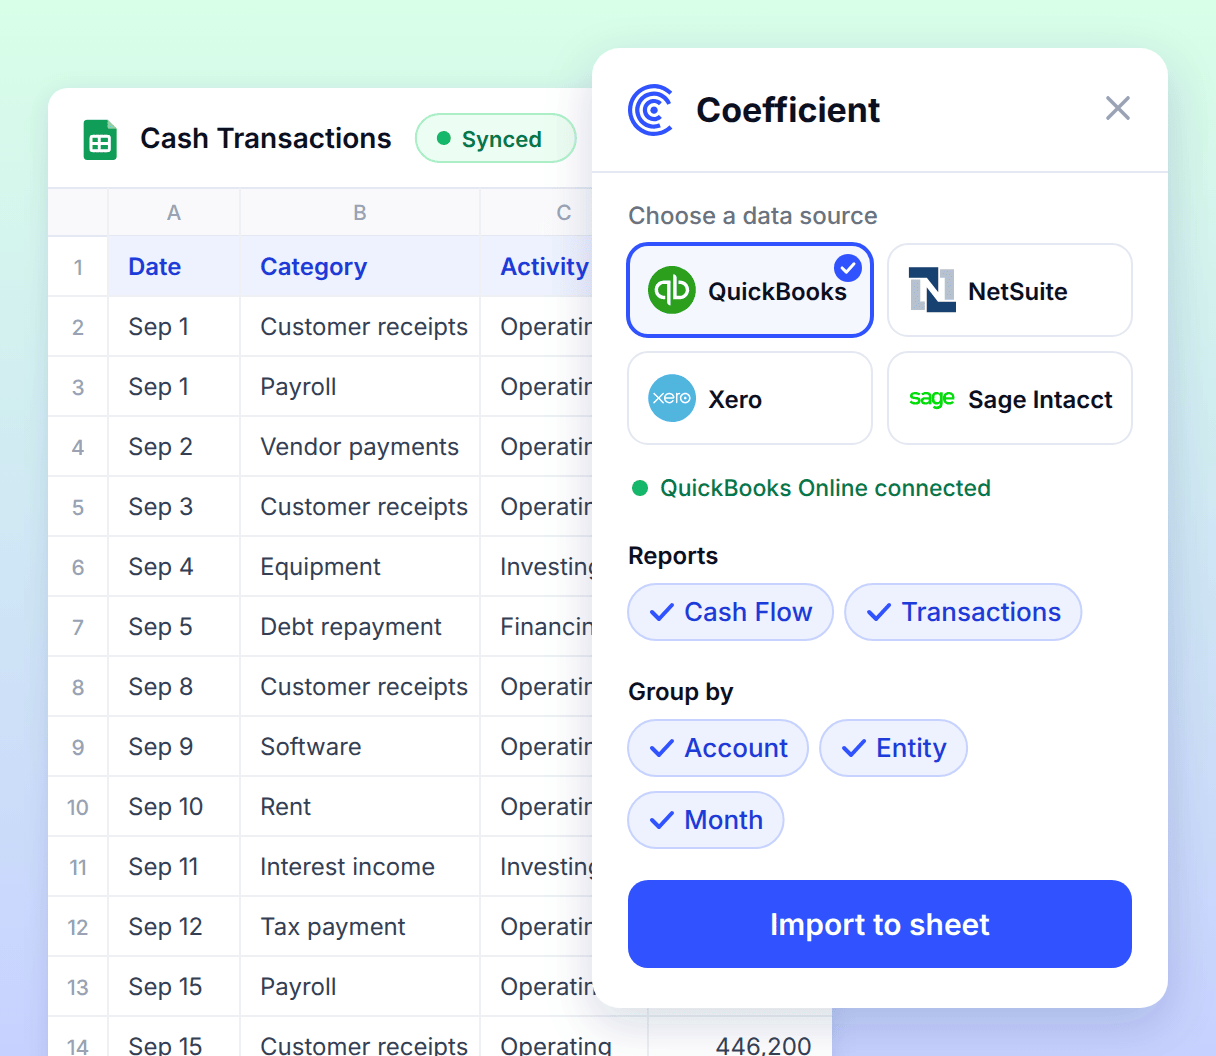Click the Import to sheet button
This screenshot has width=1216, height=1056.
880,924
